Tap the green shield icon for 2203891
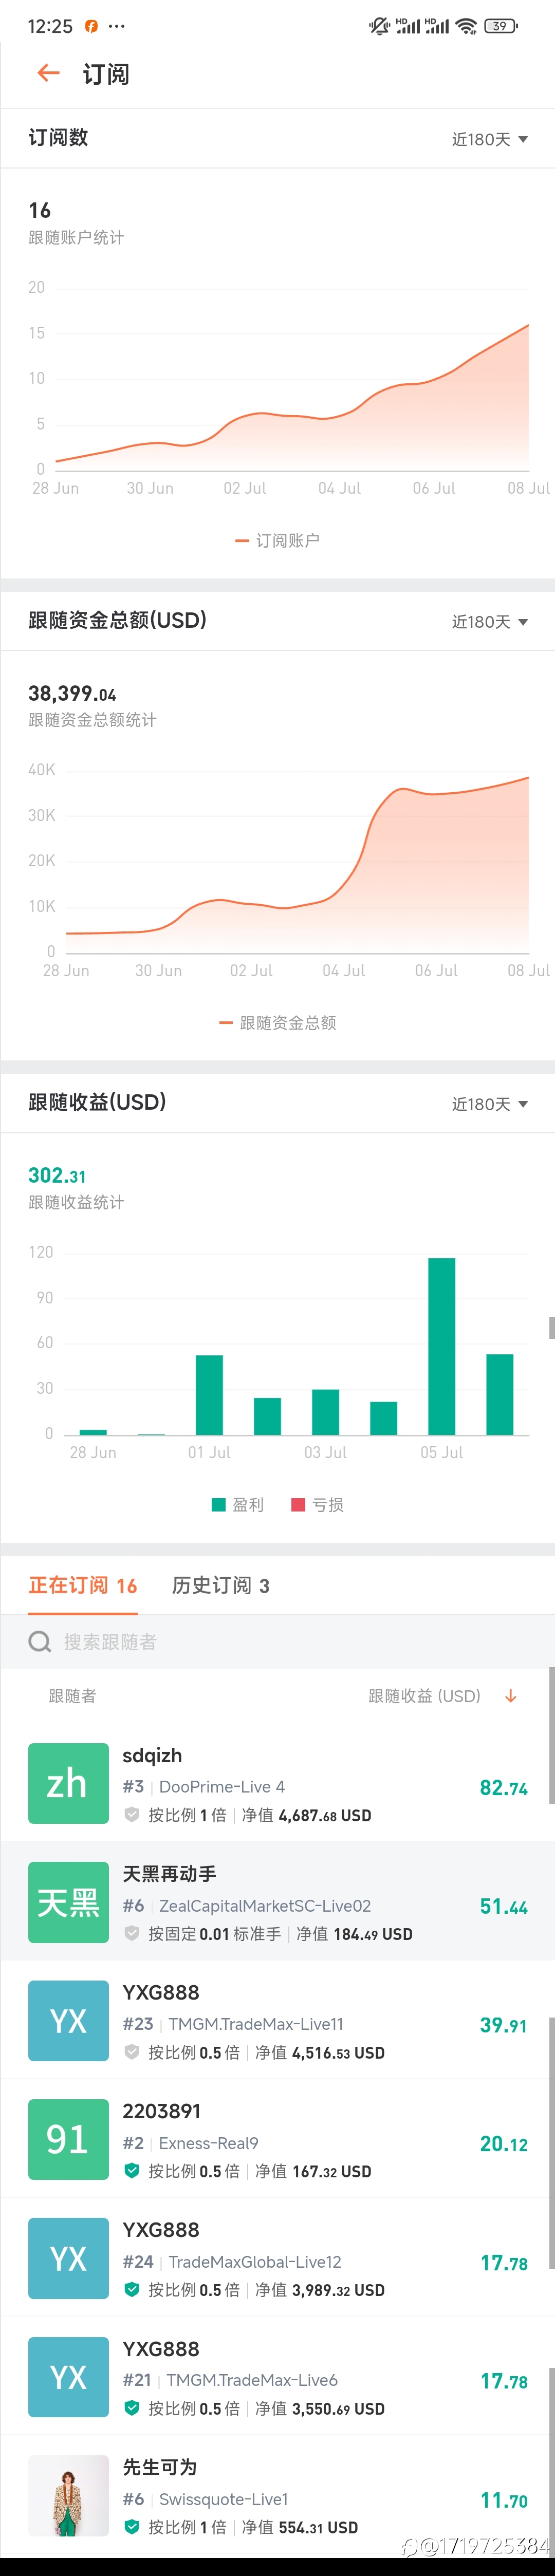 131,2171
